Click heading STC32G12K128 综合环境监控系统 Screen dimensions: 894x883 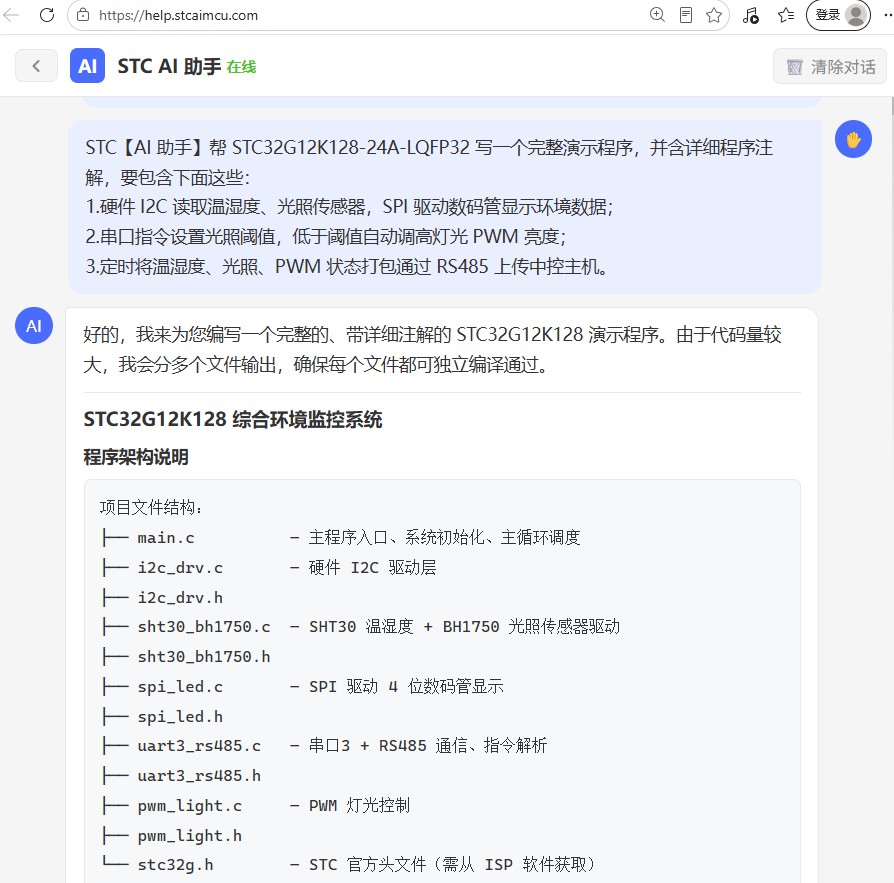pyautogui.click(x=233, y=420)
